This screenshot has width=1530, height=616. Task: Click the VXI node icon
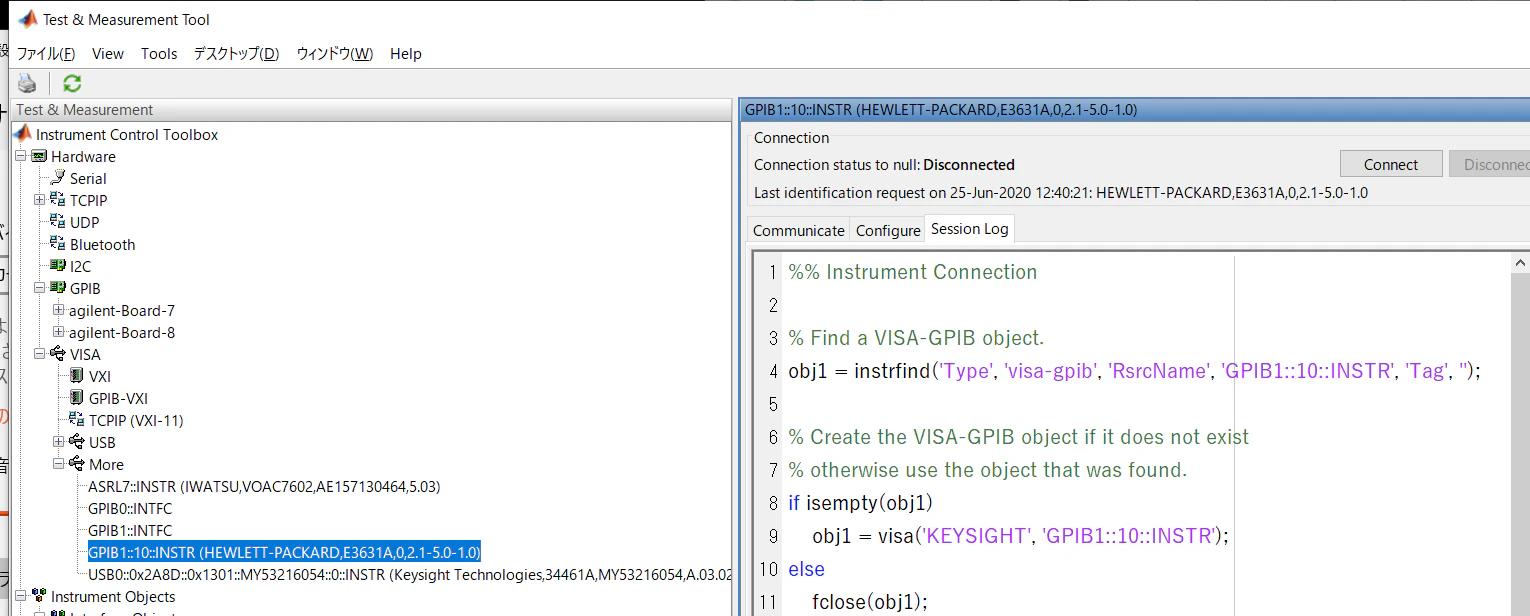[x=77, y=376]
